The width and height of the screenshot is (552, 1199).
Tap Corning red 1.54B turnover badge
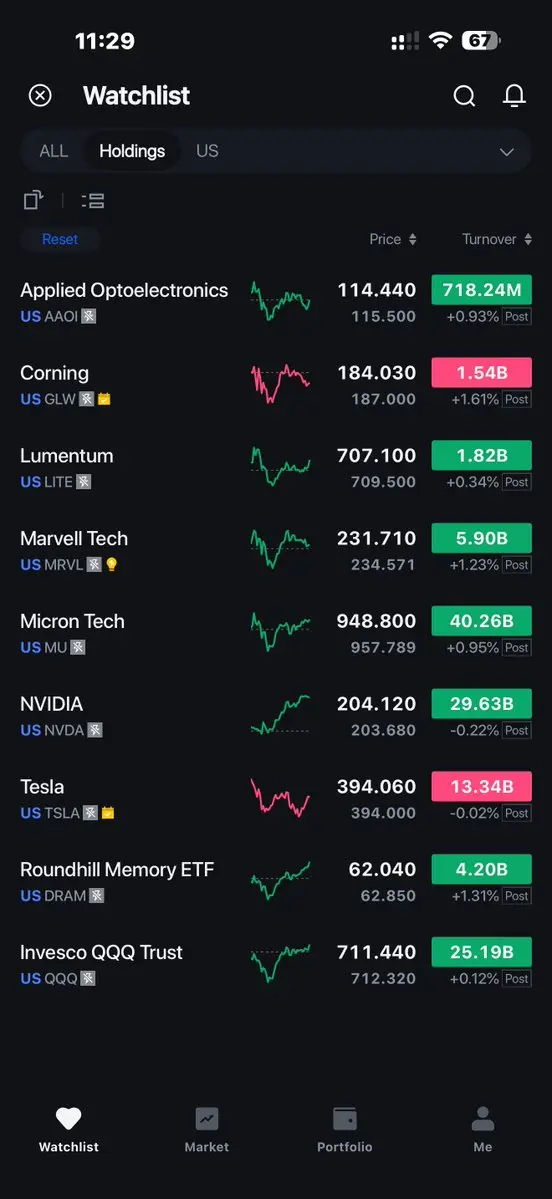(x=482, y=372)
